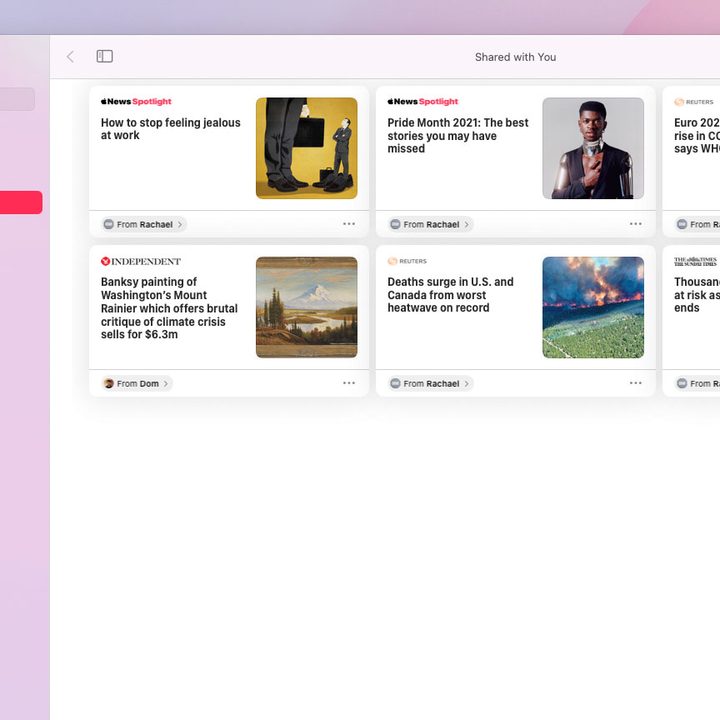Screen dimensions: 720x720
Task: Click the Independent logo on Banksy card
Action: pos(141,261)
